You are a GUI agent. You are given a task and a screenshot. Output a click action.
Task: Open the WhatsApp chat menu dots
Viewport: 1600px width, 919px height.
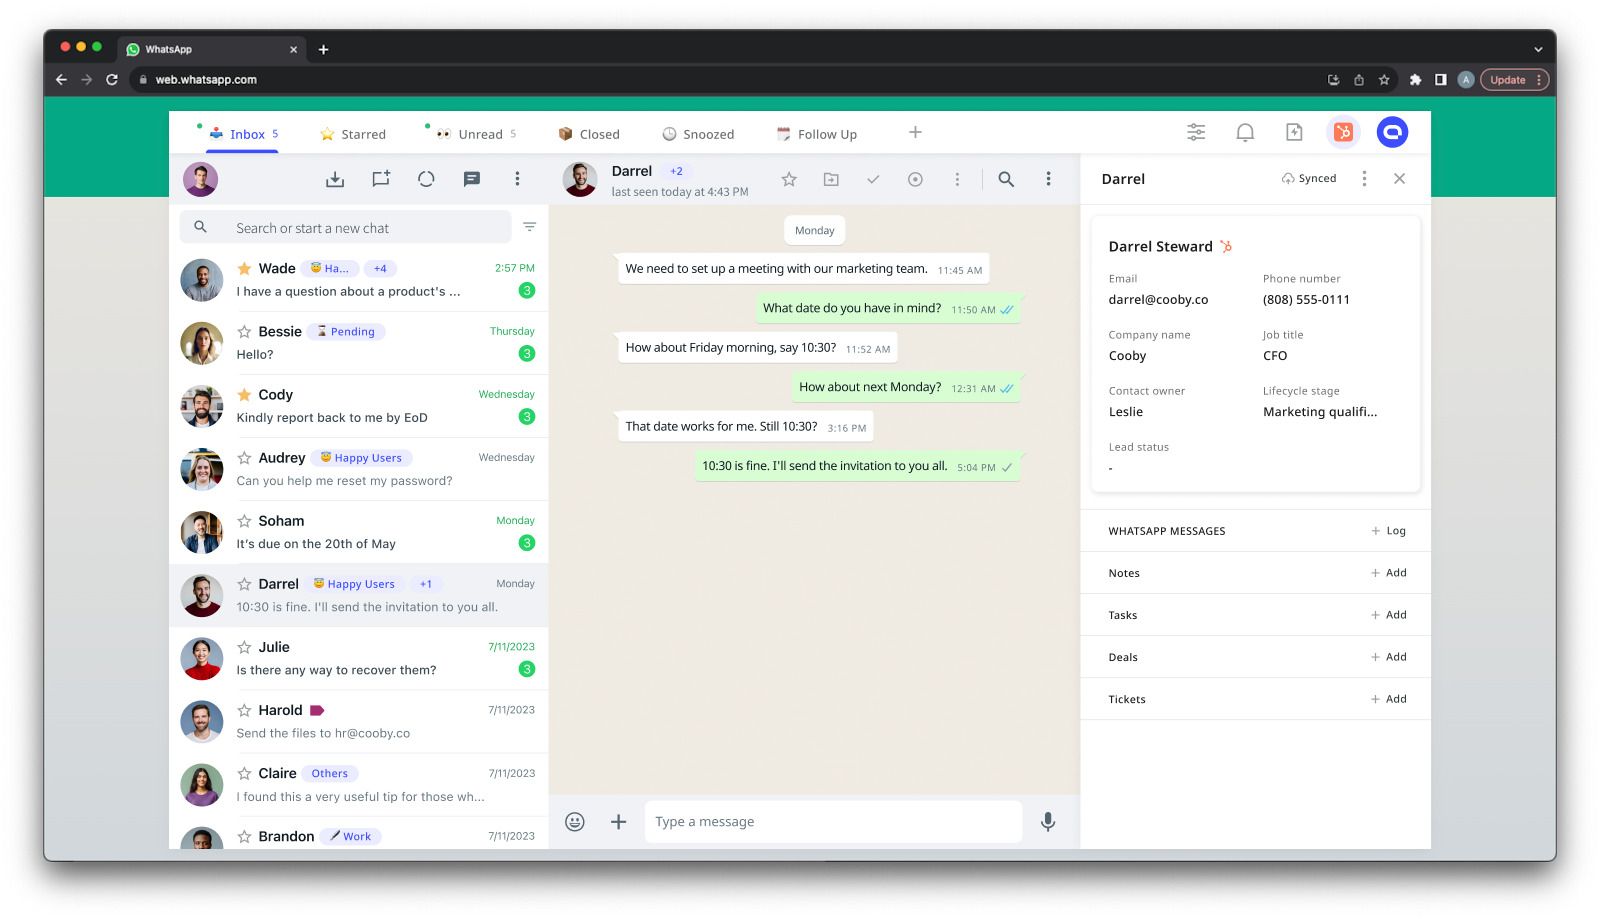tap(1048, 179)
